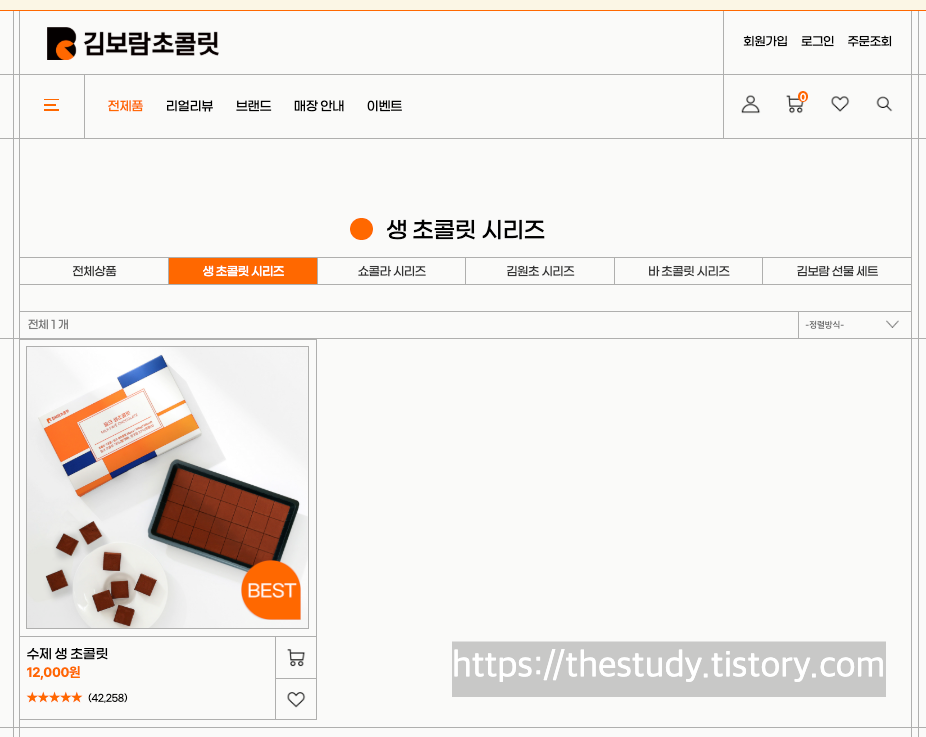Like 수제 생 초콜릿 with heart icon

(x=296, y=699)
